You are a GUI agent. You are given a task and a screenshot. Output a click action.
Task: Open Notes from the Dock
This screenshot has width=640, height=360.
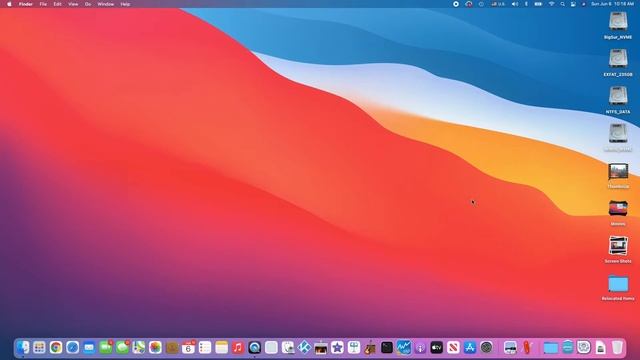(x=222, y=347)
